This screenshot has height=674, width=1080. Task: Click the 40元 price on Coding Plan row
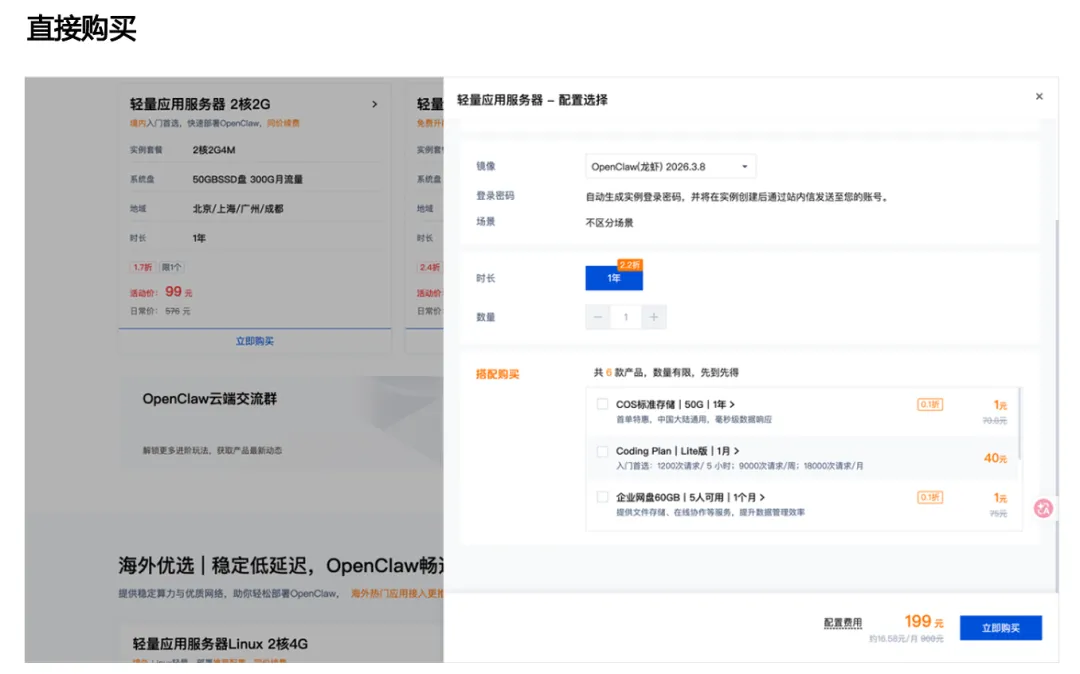[995, 458]
